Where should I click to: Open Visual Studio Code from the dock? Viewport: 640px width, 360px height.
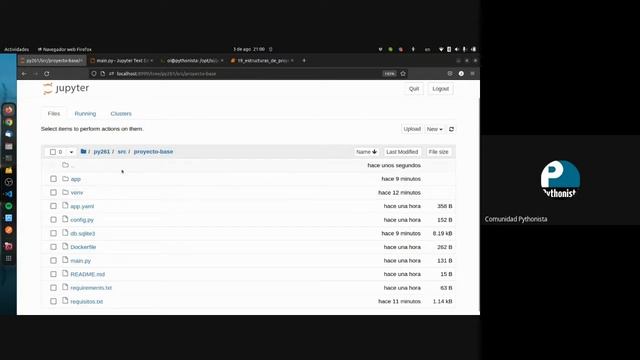[9, 194]
